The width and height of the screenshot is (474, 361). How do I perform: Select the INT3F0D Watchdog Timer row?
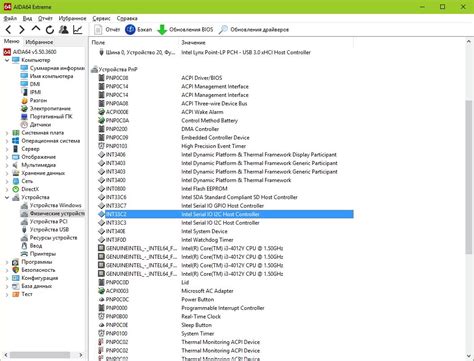(222, 240)
